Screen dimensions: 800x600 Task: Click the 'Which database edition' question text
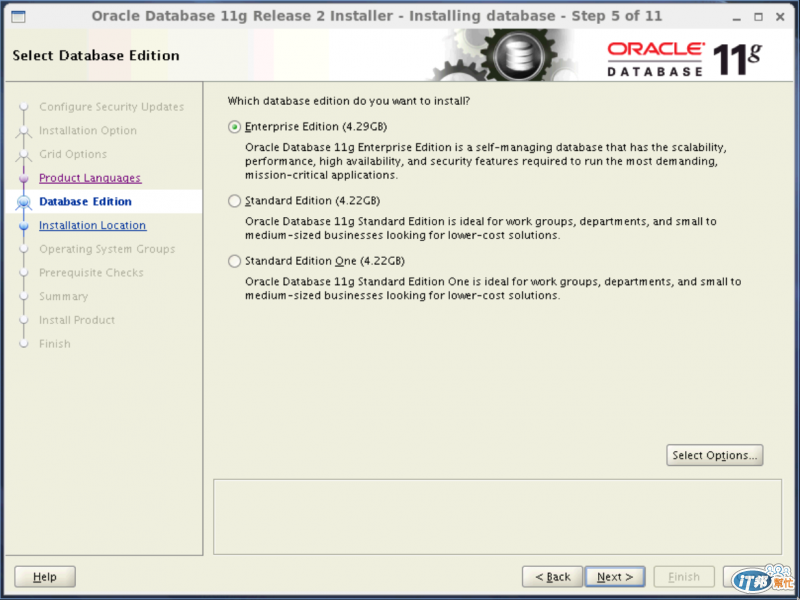pos(348,101)
